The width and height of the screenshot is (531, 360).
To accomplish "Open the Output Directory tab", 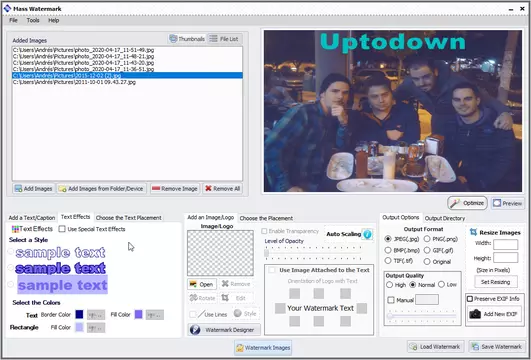I will [445, 218].
